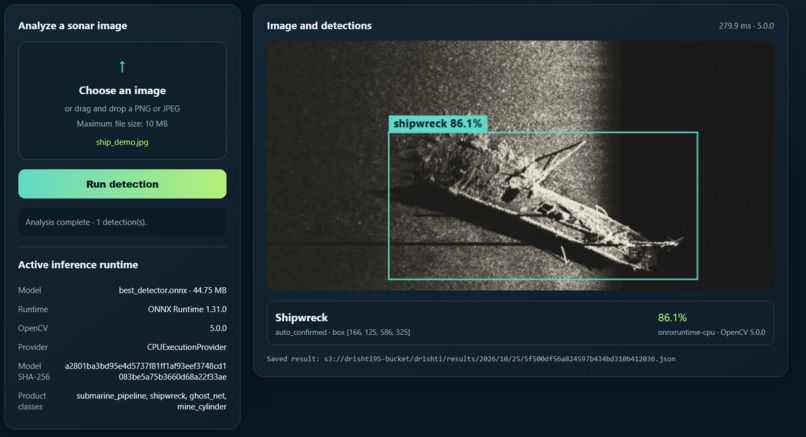Click the '279.9 ms · 5.0.0' timing text

pyautogui.click(x=746, y=26)
